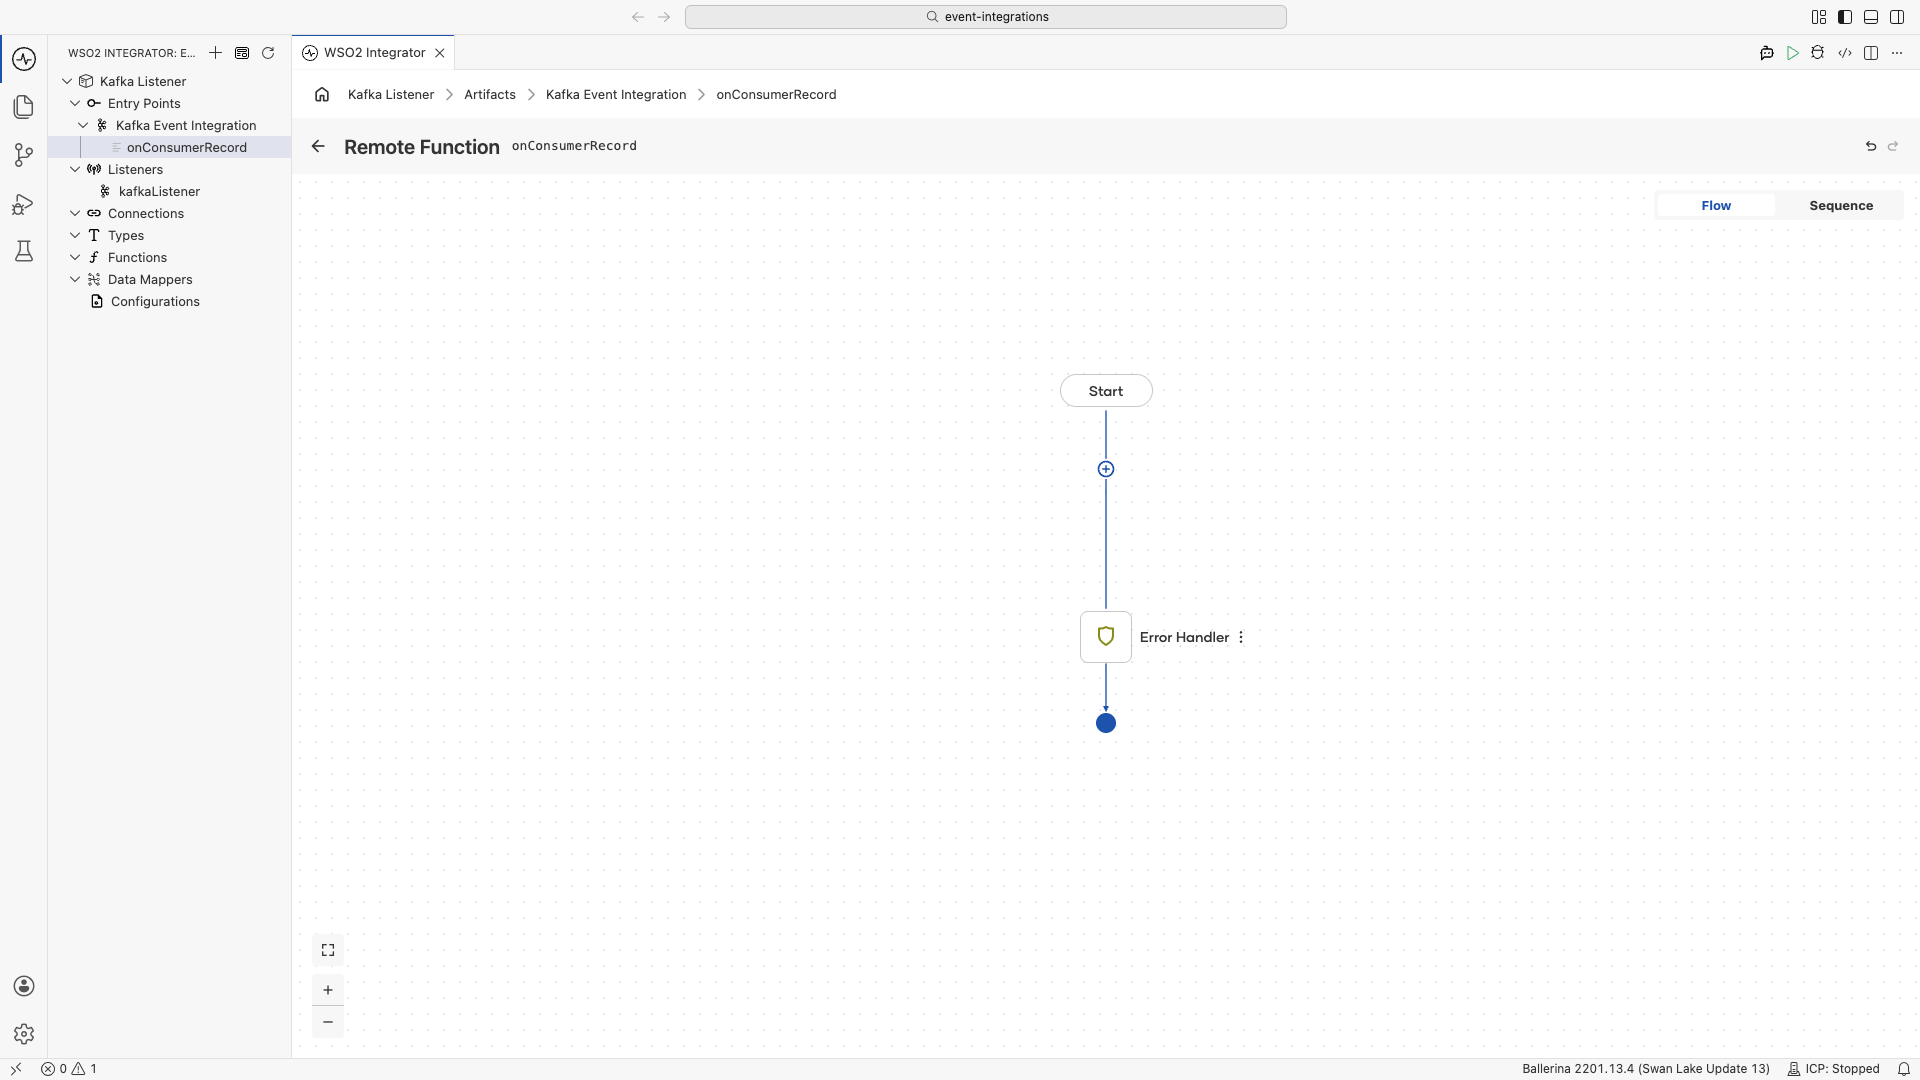Redo the flow change
This screenshot has width=1920, height=1080.
pyautogui.click(x=1893, y=146)
